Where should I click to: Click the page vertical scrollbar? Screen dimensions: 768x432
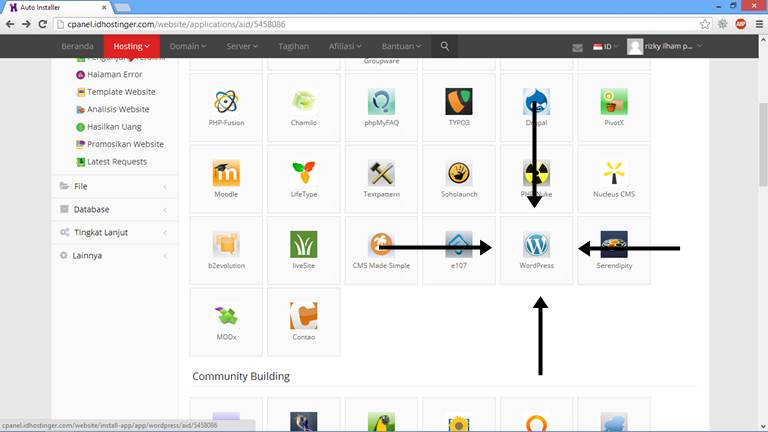coord(763,144)
